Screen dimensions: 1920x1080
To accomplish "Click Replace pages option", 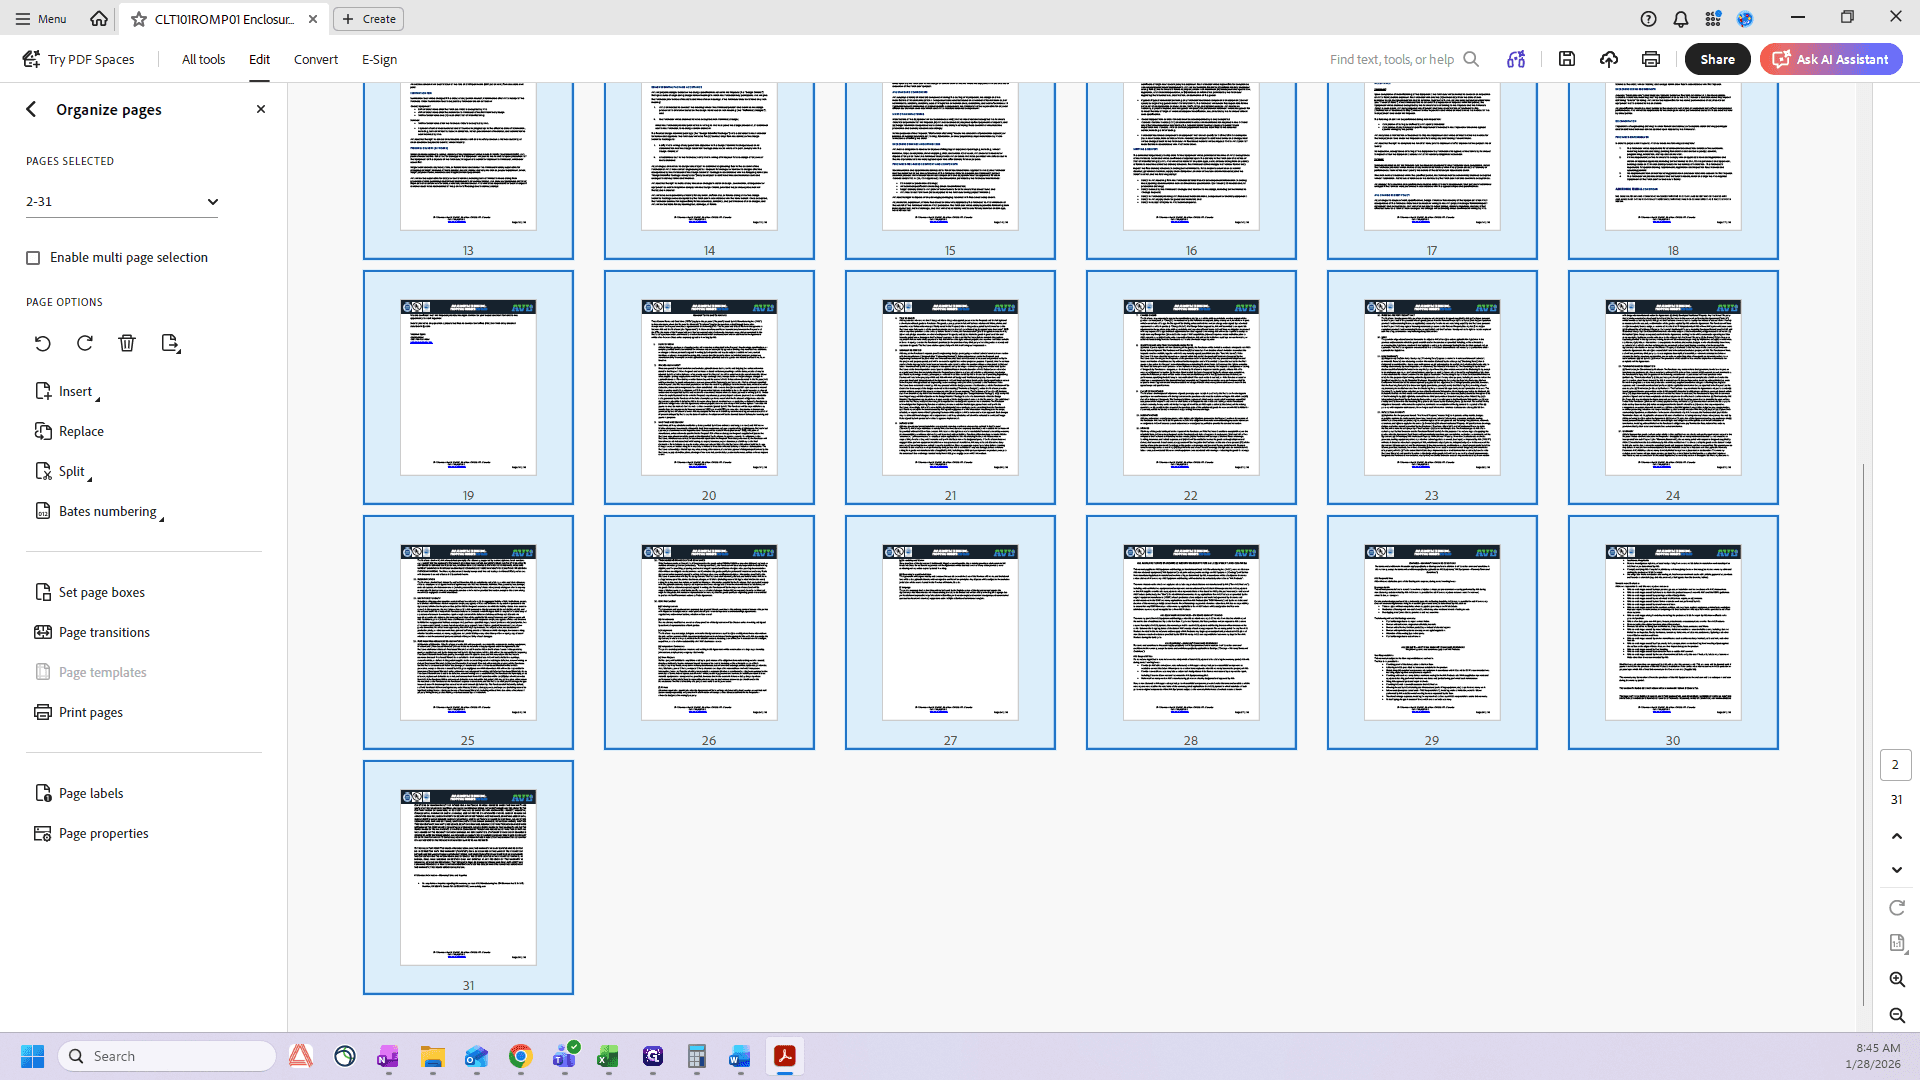I will tap(69, 431).
